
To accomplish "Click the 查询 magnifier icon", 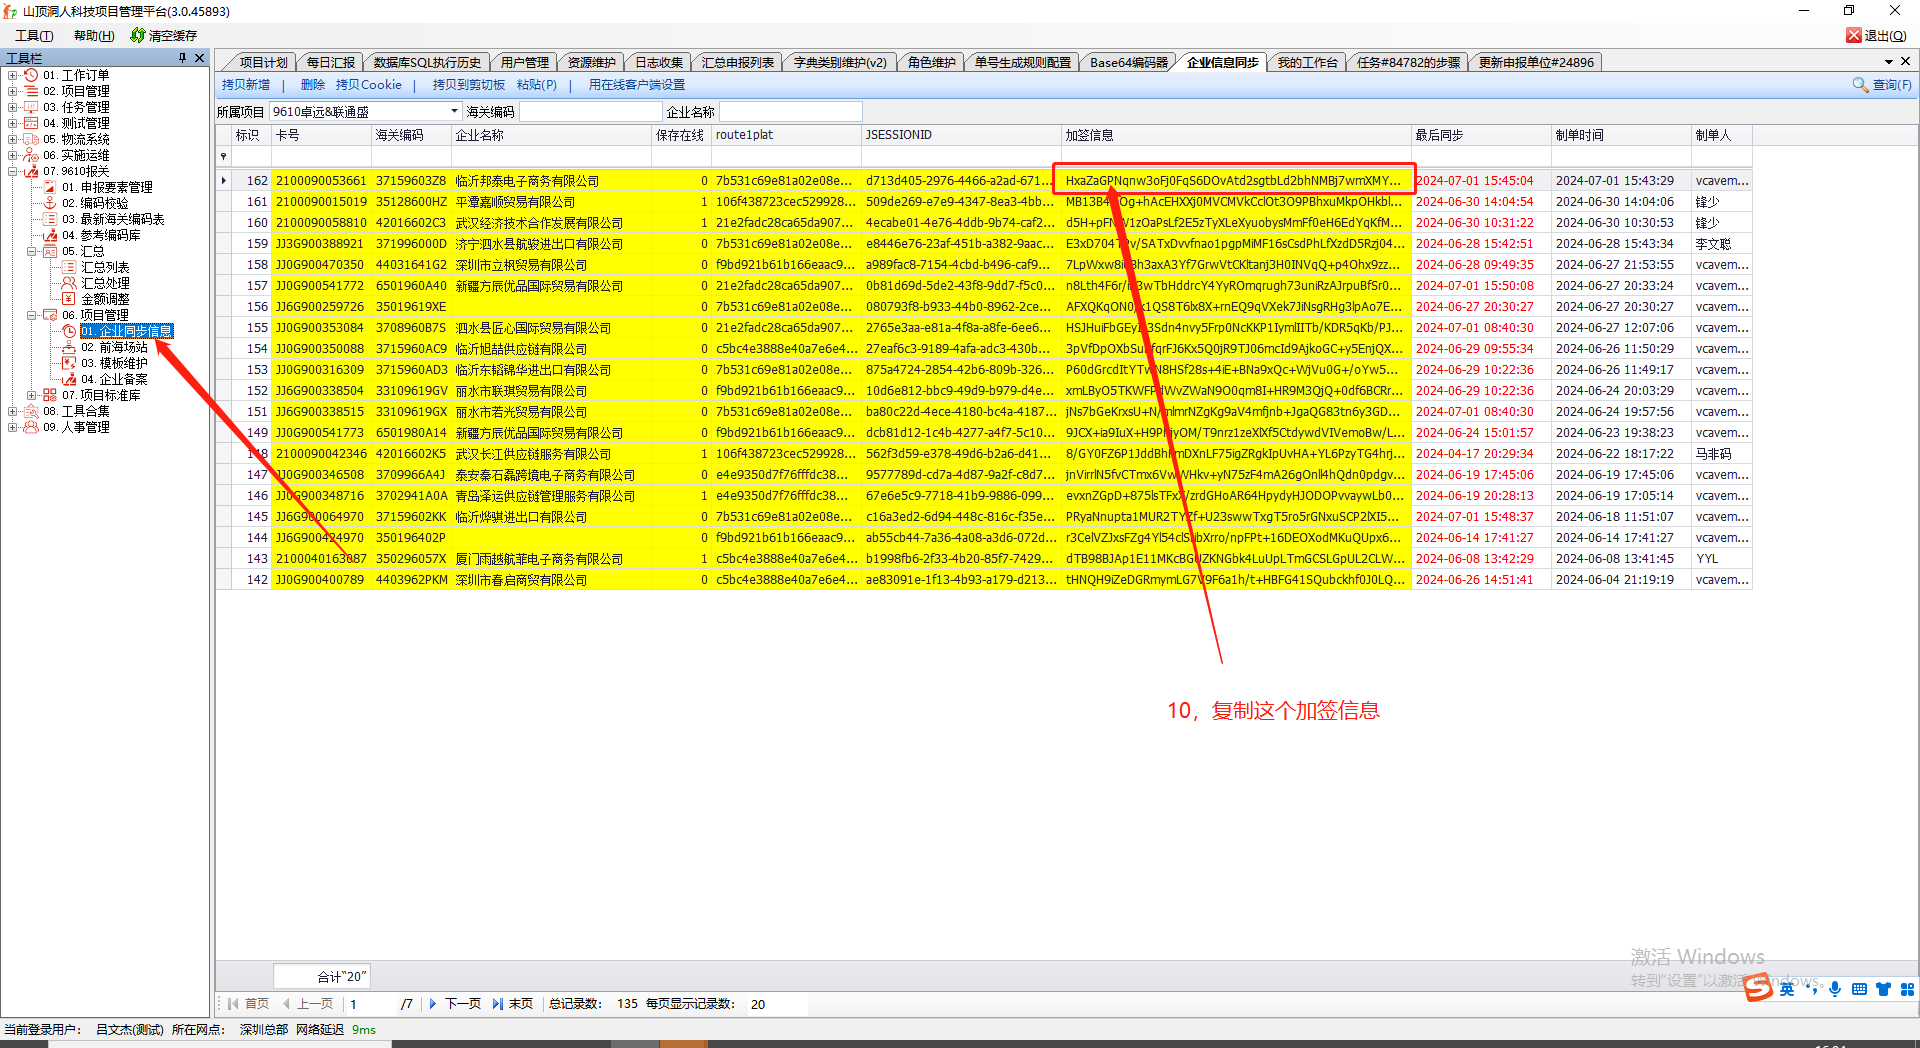I will (1860, 85).
